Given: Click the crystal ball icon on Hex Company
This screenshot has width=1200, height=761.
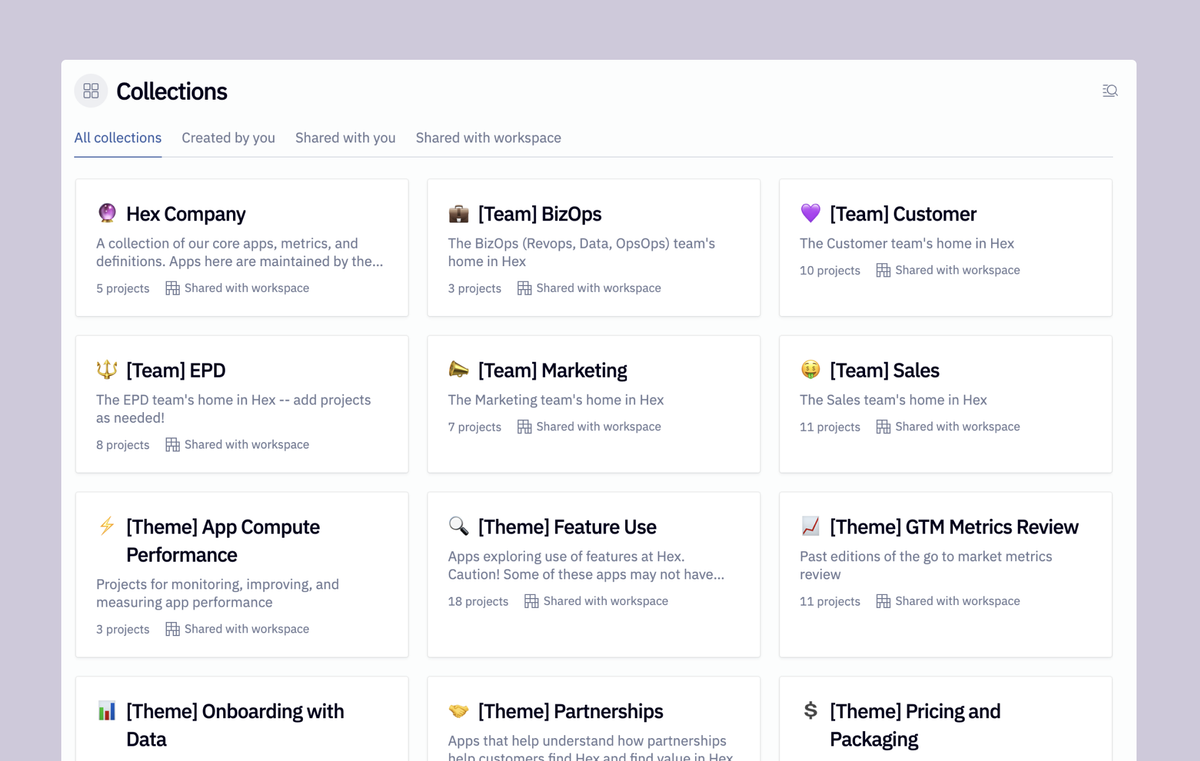Looking at the screenshot, I should coord(107,213).
